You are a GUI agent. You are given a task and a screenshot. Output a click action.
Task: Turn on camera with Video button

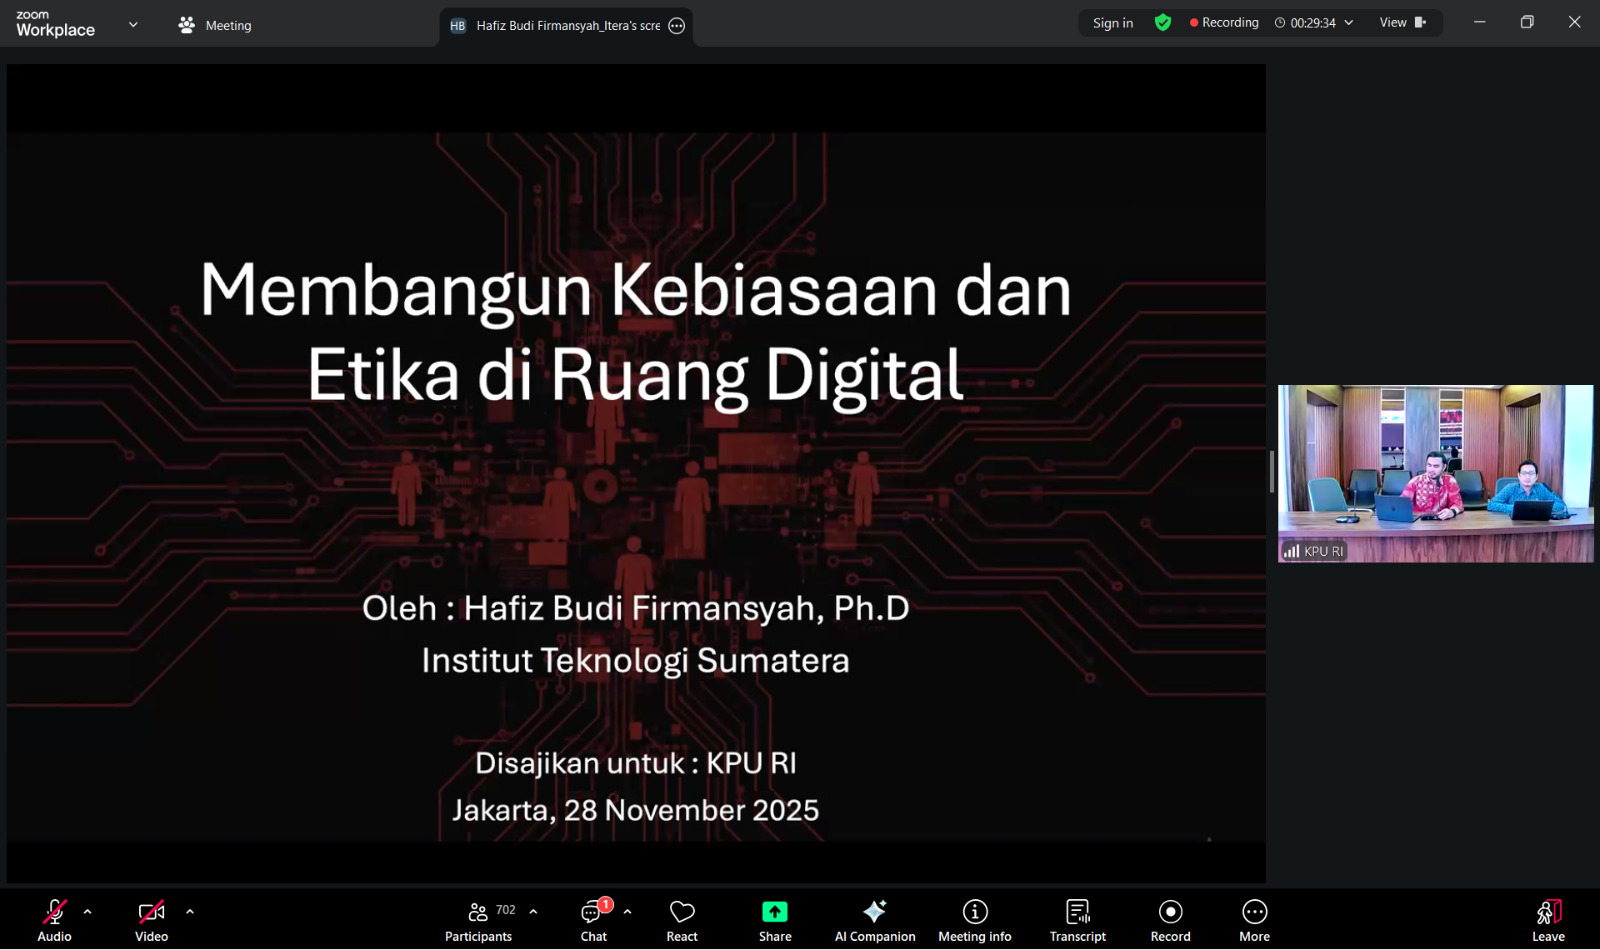tap(151, 920)
